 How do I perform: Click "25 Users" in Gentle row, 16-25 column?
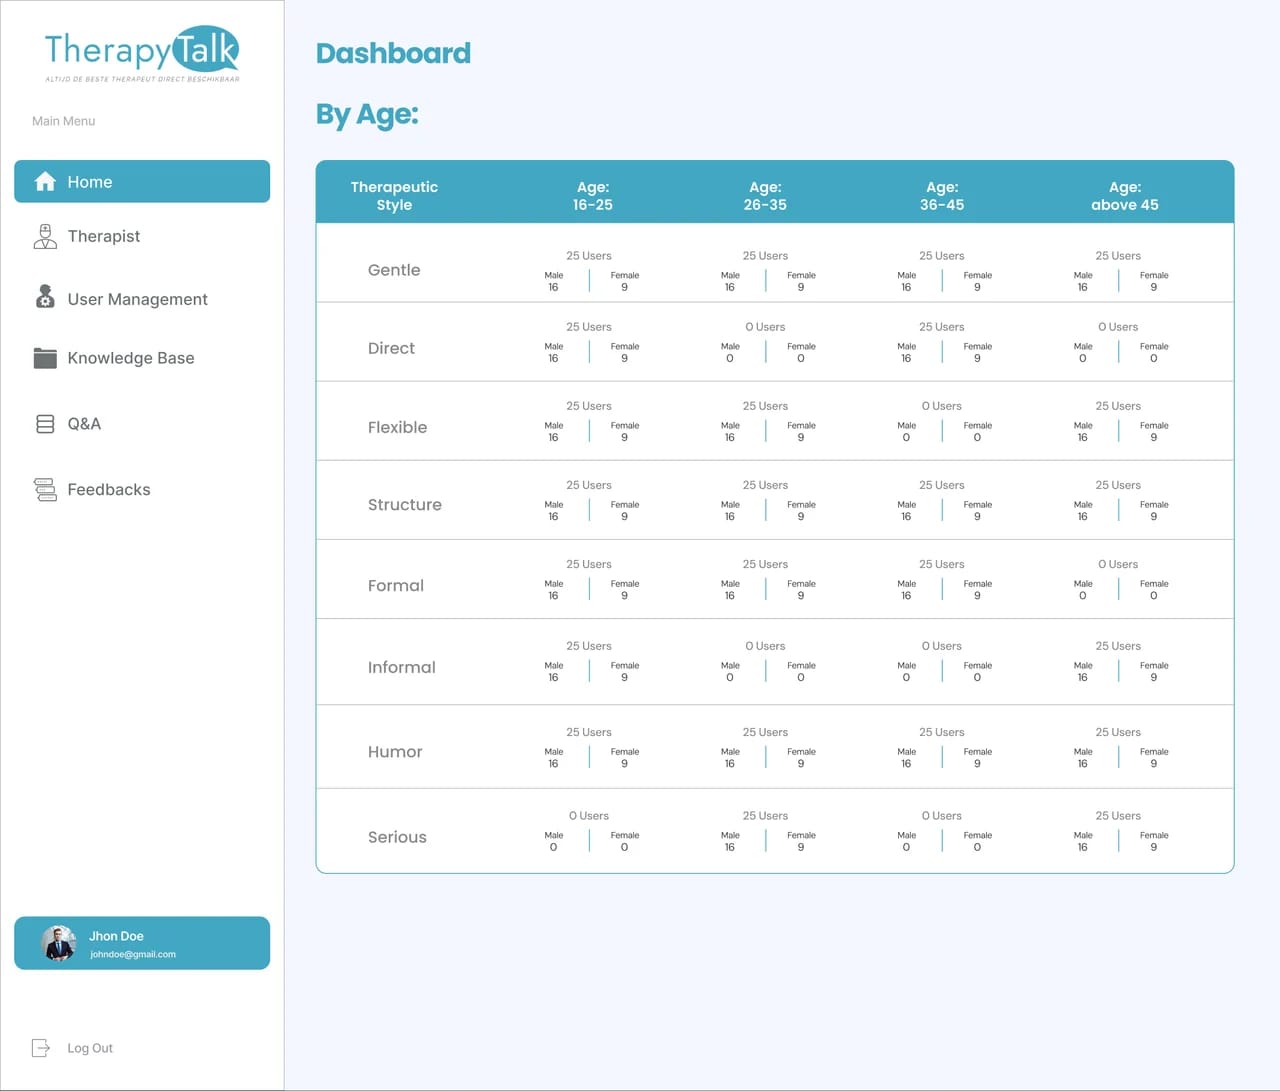coord(589,256)
